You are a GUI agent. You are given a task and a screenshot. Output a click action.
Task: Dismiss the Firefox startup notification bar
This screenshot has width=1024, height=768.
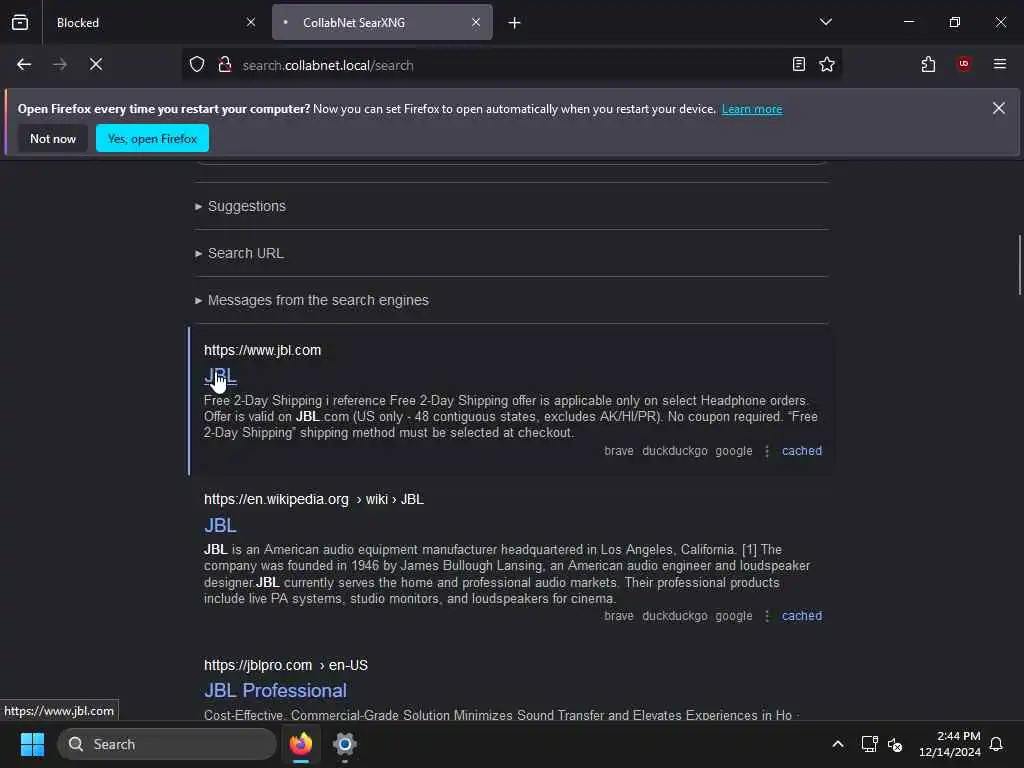999,108
